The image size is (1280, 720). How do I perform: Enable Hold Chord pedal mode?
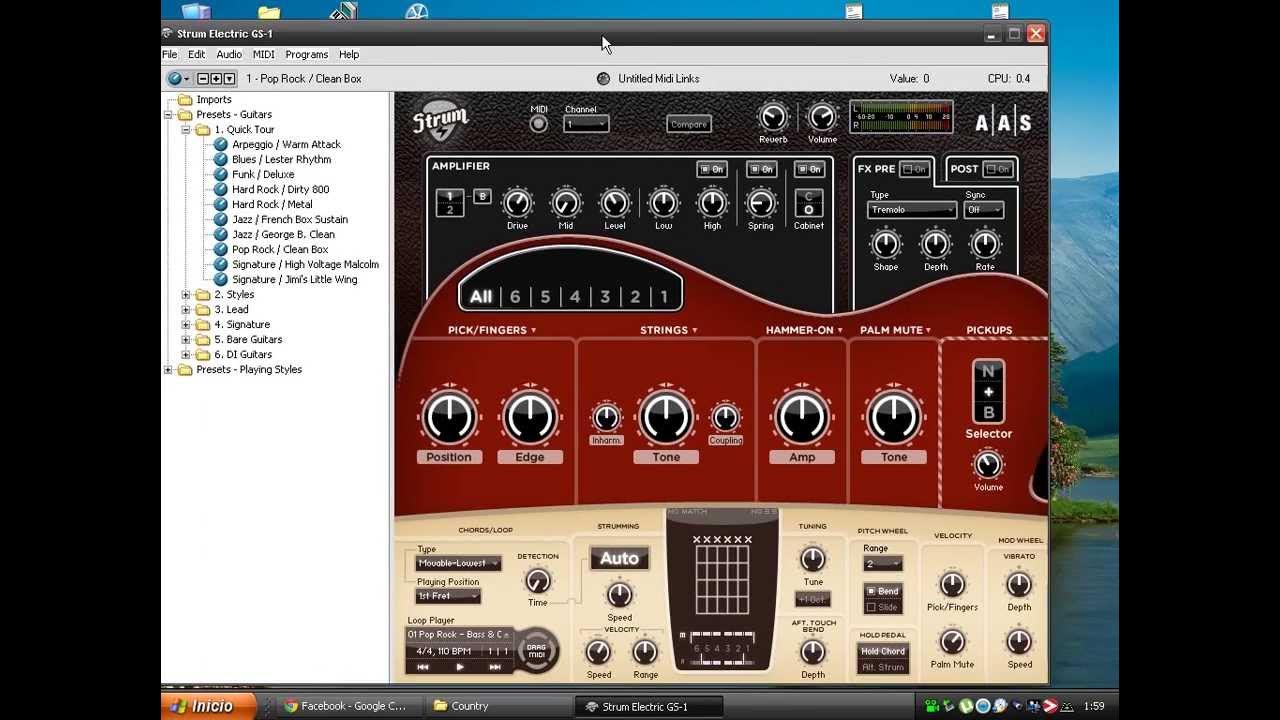click(x=883, y=651)
